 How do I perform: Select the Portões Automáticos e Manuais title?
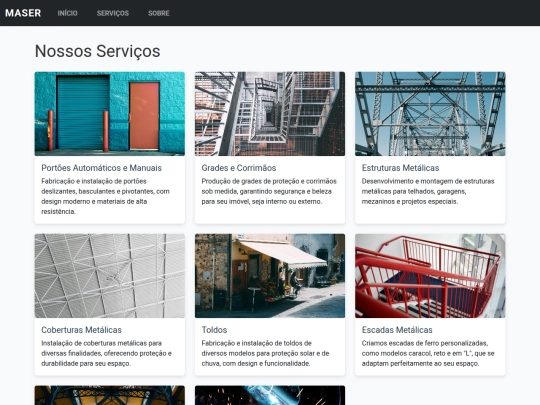click(101, 168)
